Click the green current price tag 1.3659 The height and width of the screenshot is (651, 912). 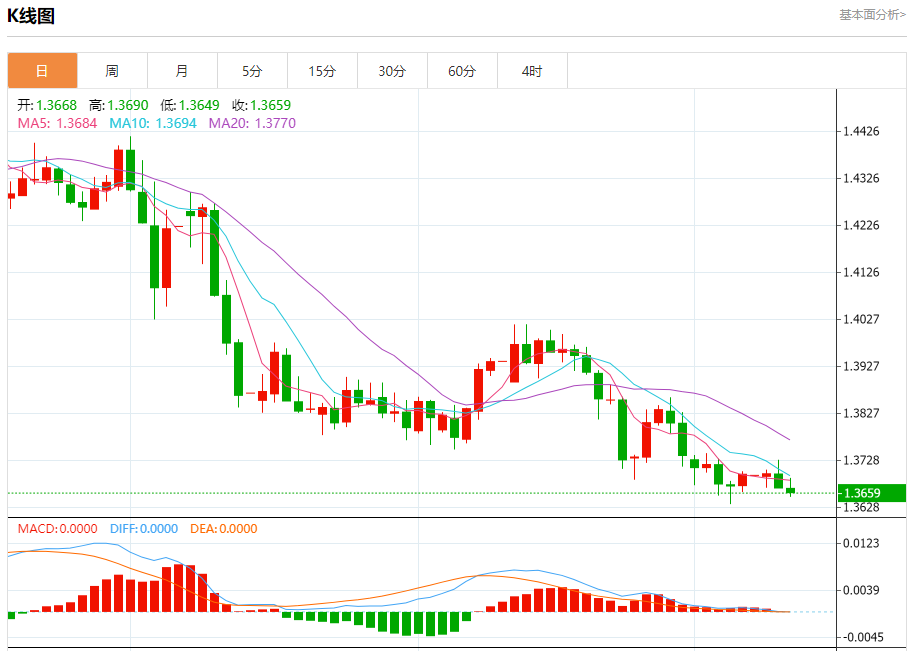(x=872, y=493)
